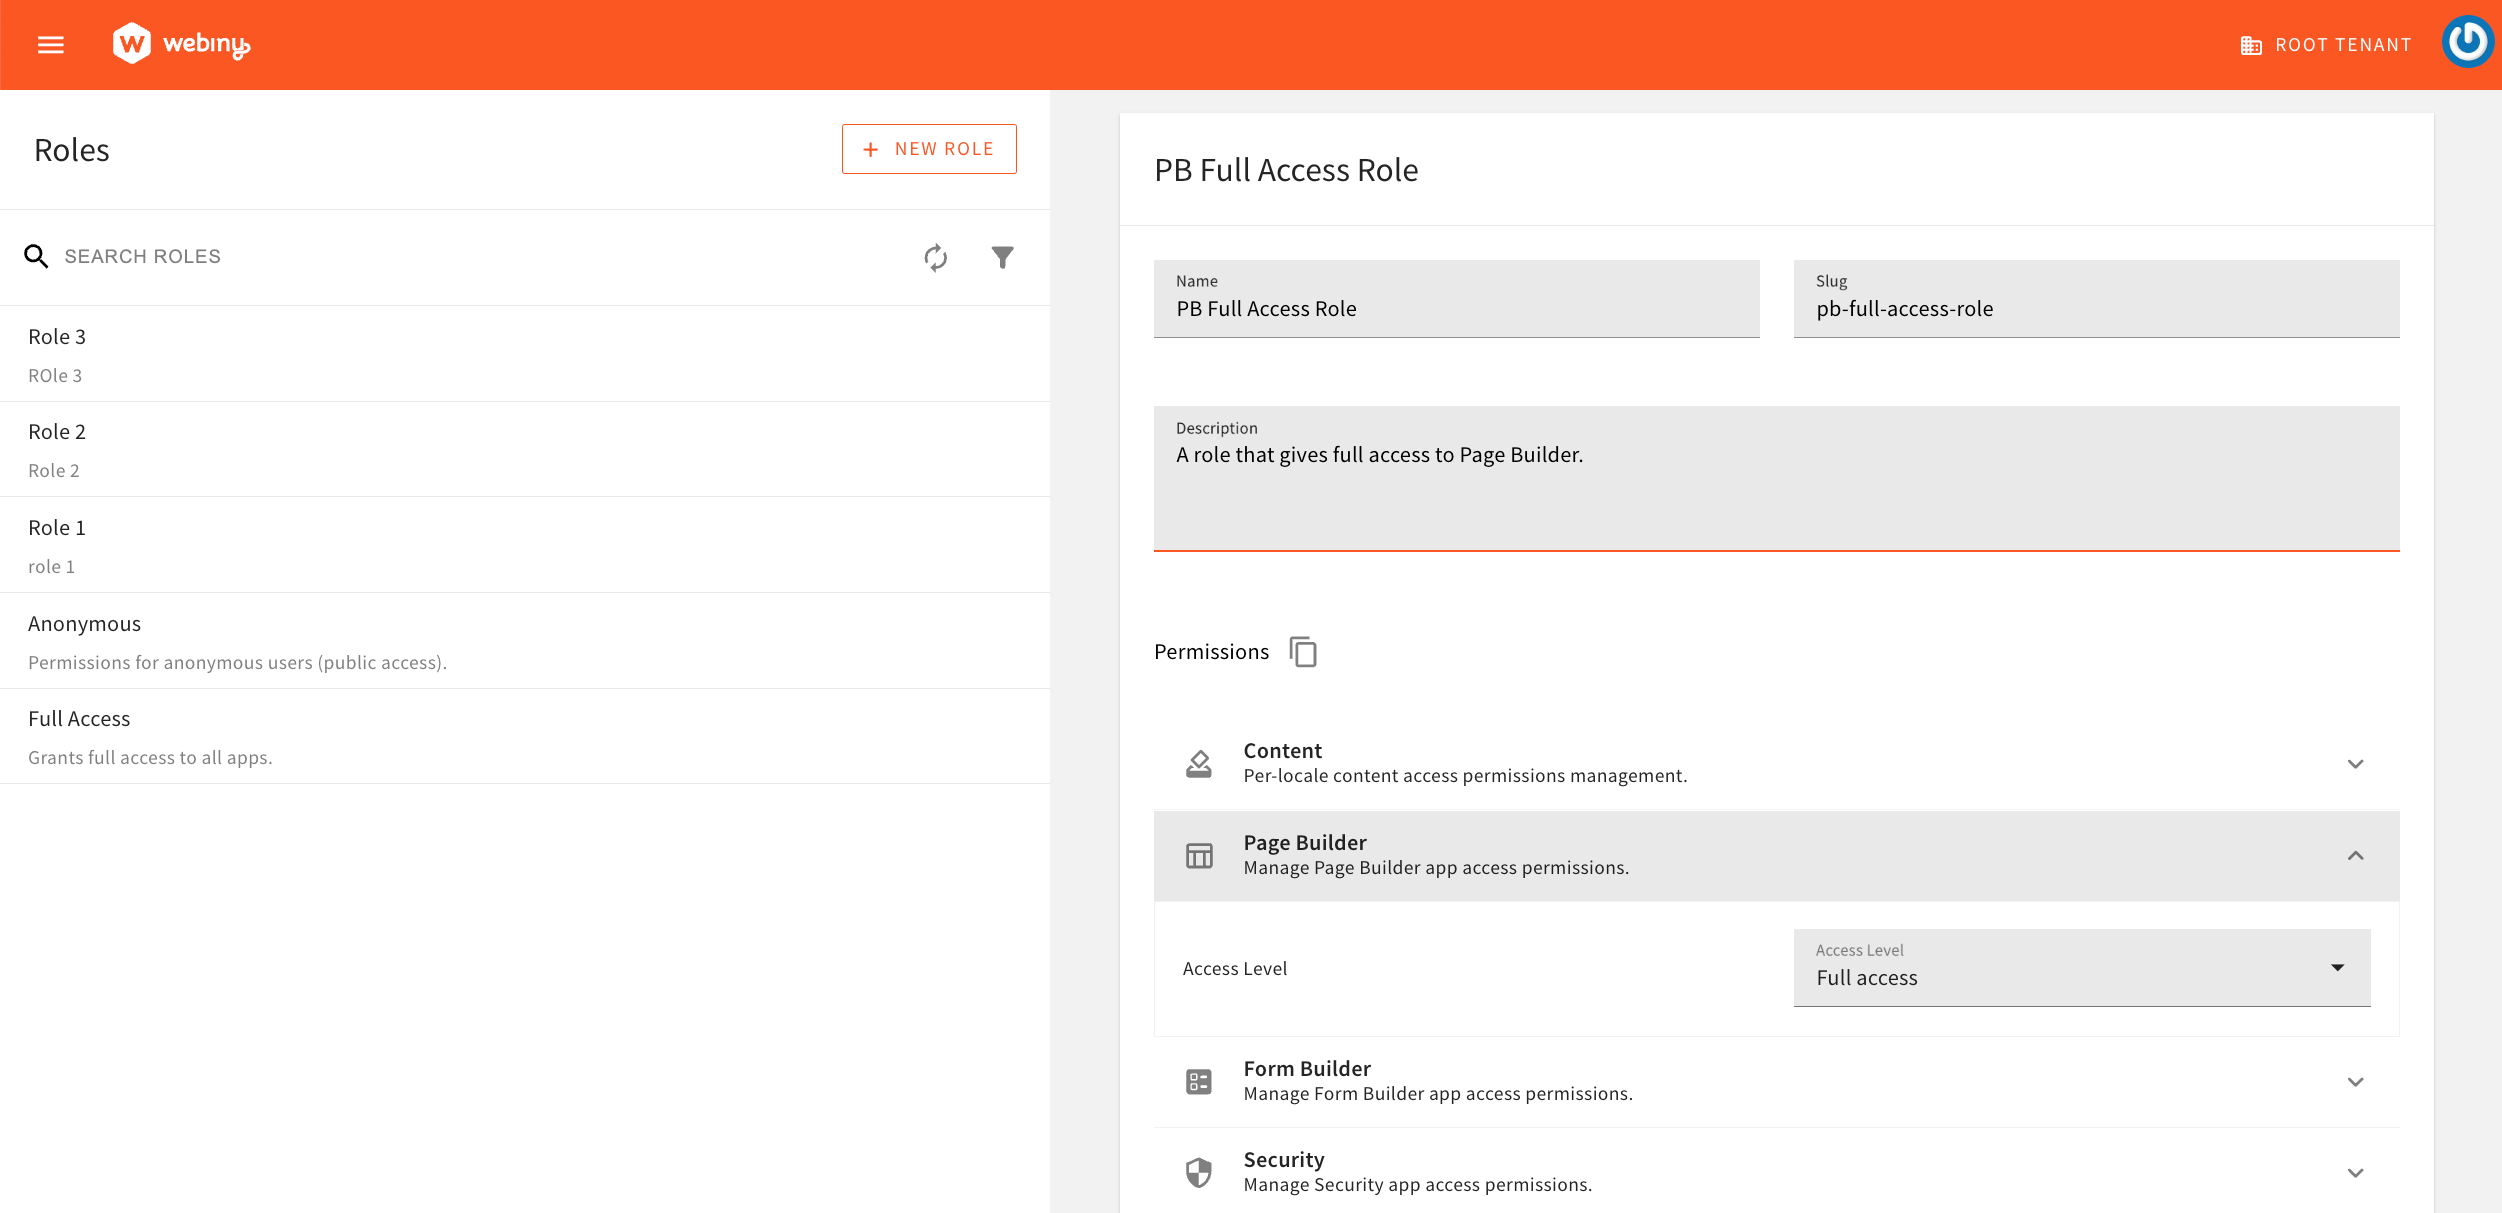Expand the Security permissions section
Screen dimensions: 2502x1213
click(x=2357, y=1172)
